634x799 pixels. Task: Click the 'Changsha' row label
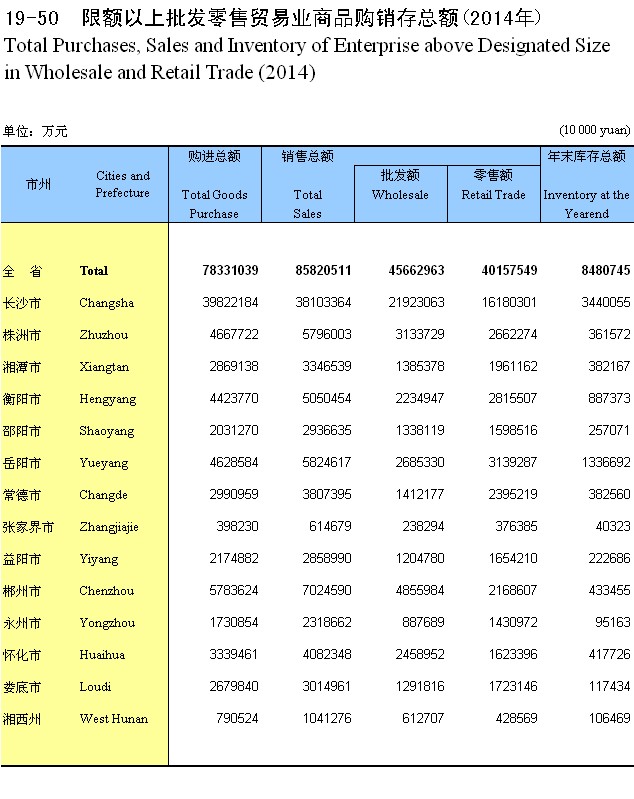(106, 303)
